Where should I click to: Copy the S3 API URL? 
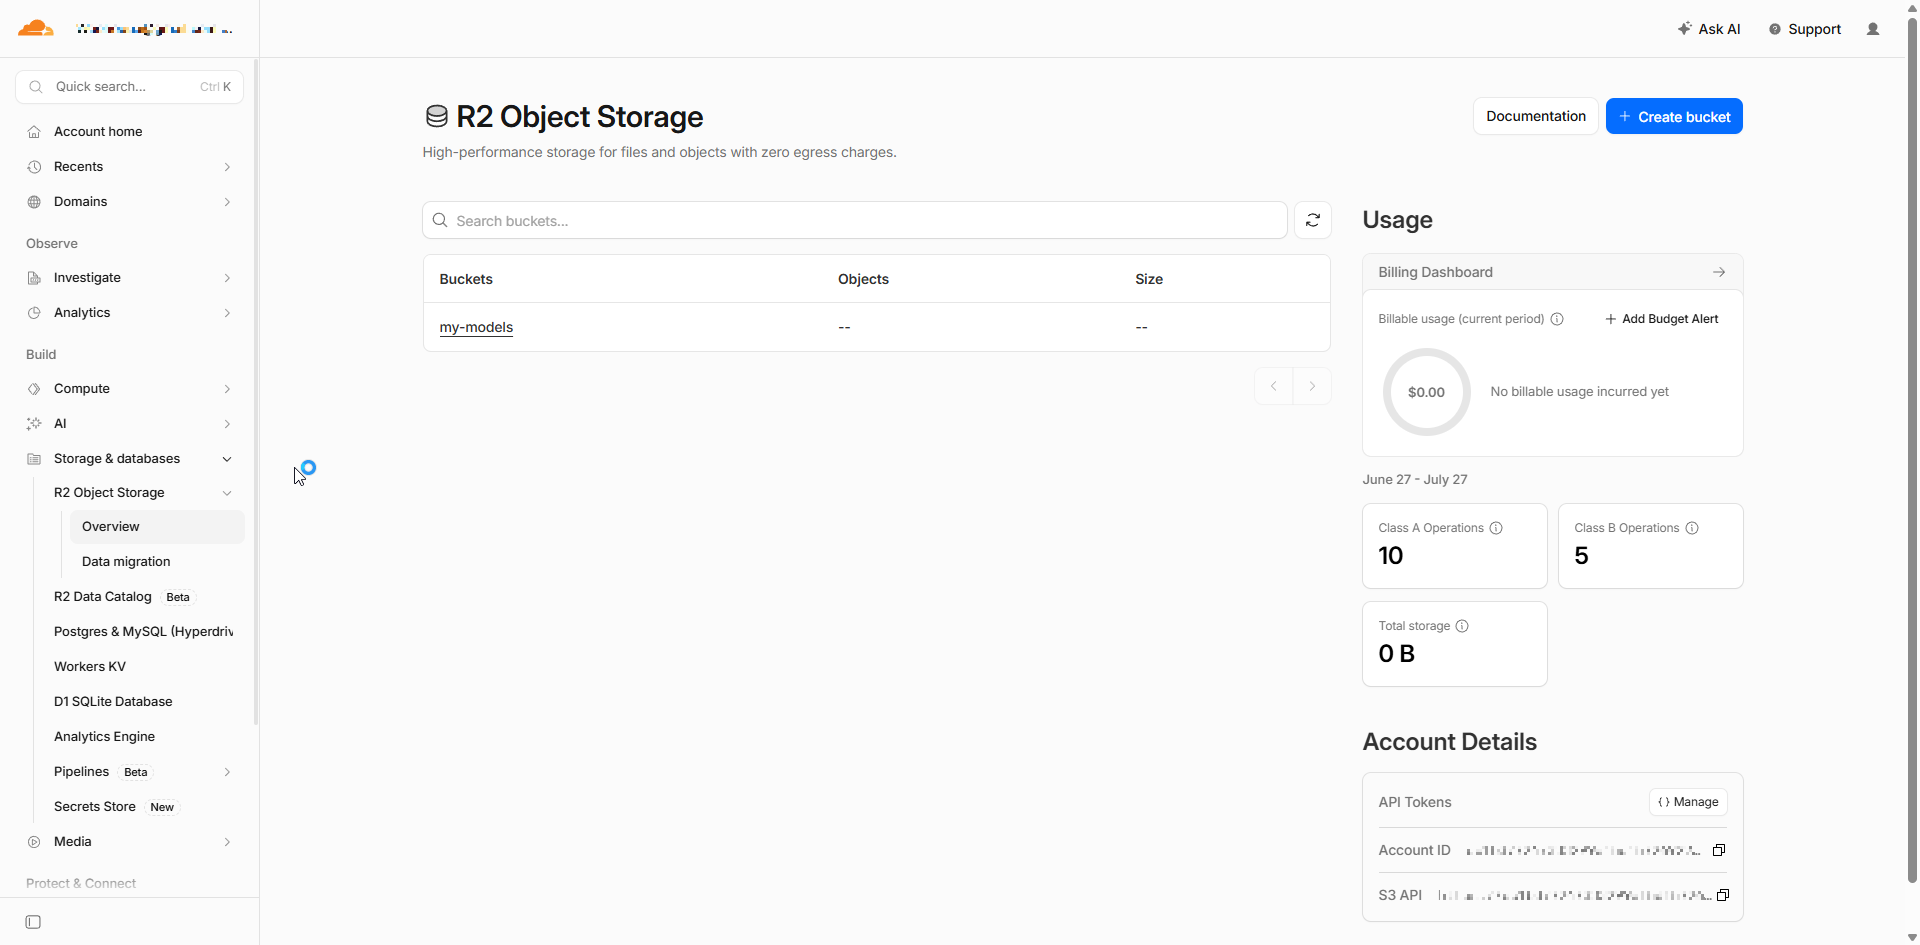pyautogui.click(x=1723, y=895)
